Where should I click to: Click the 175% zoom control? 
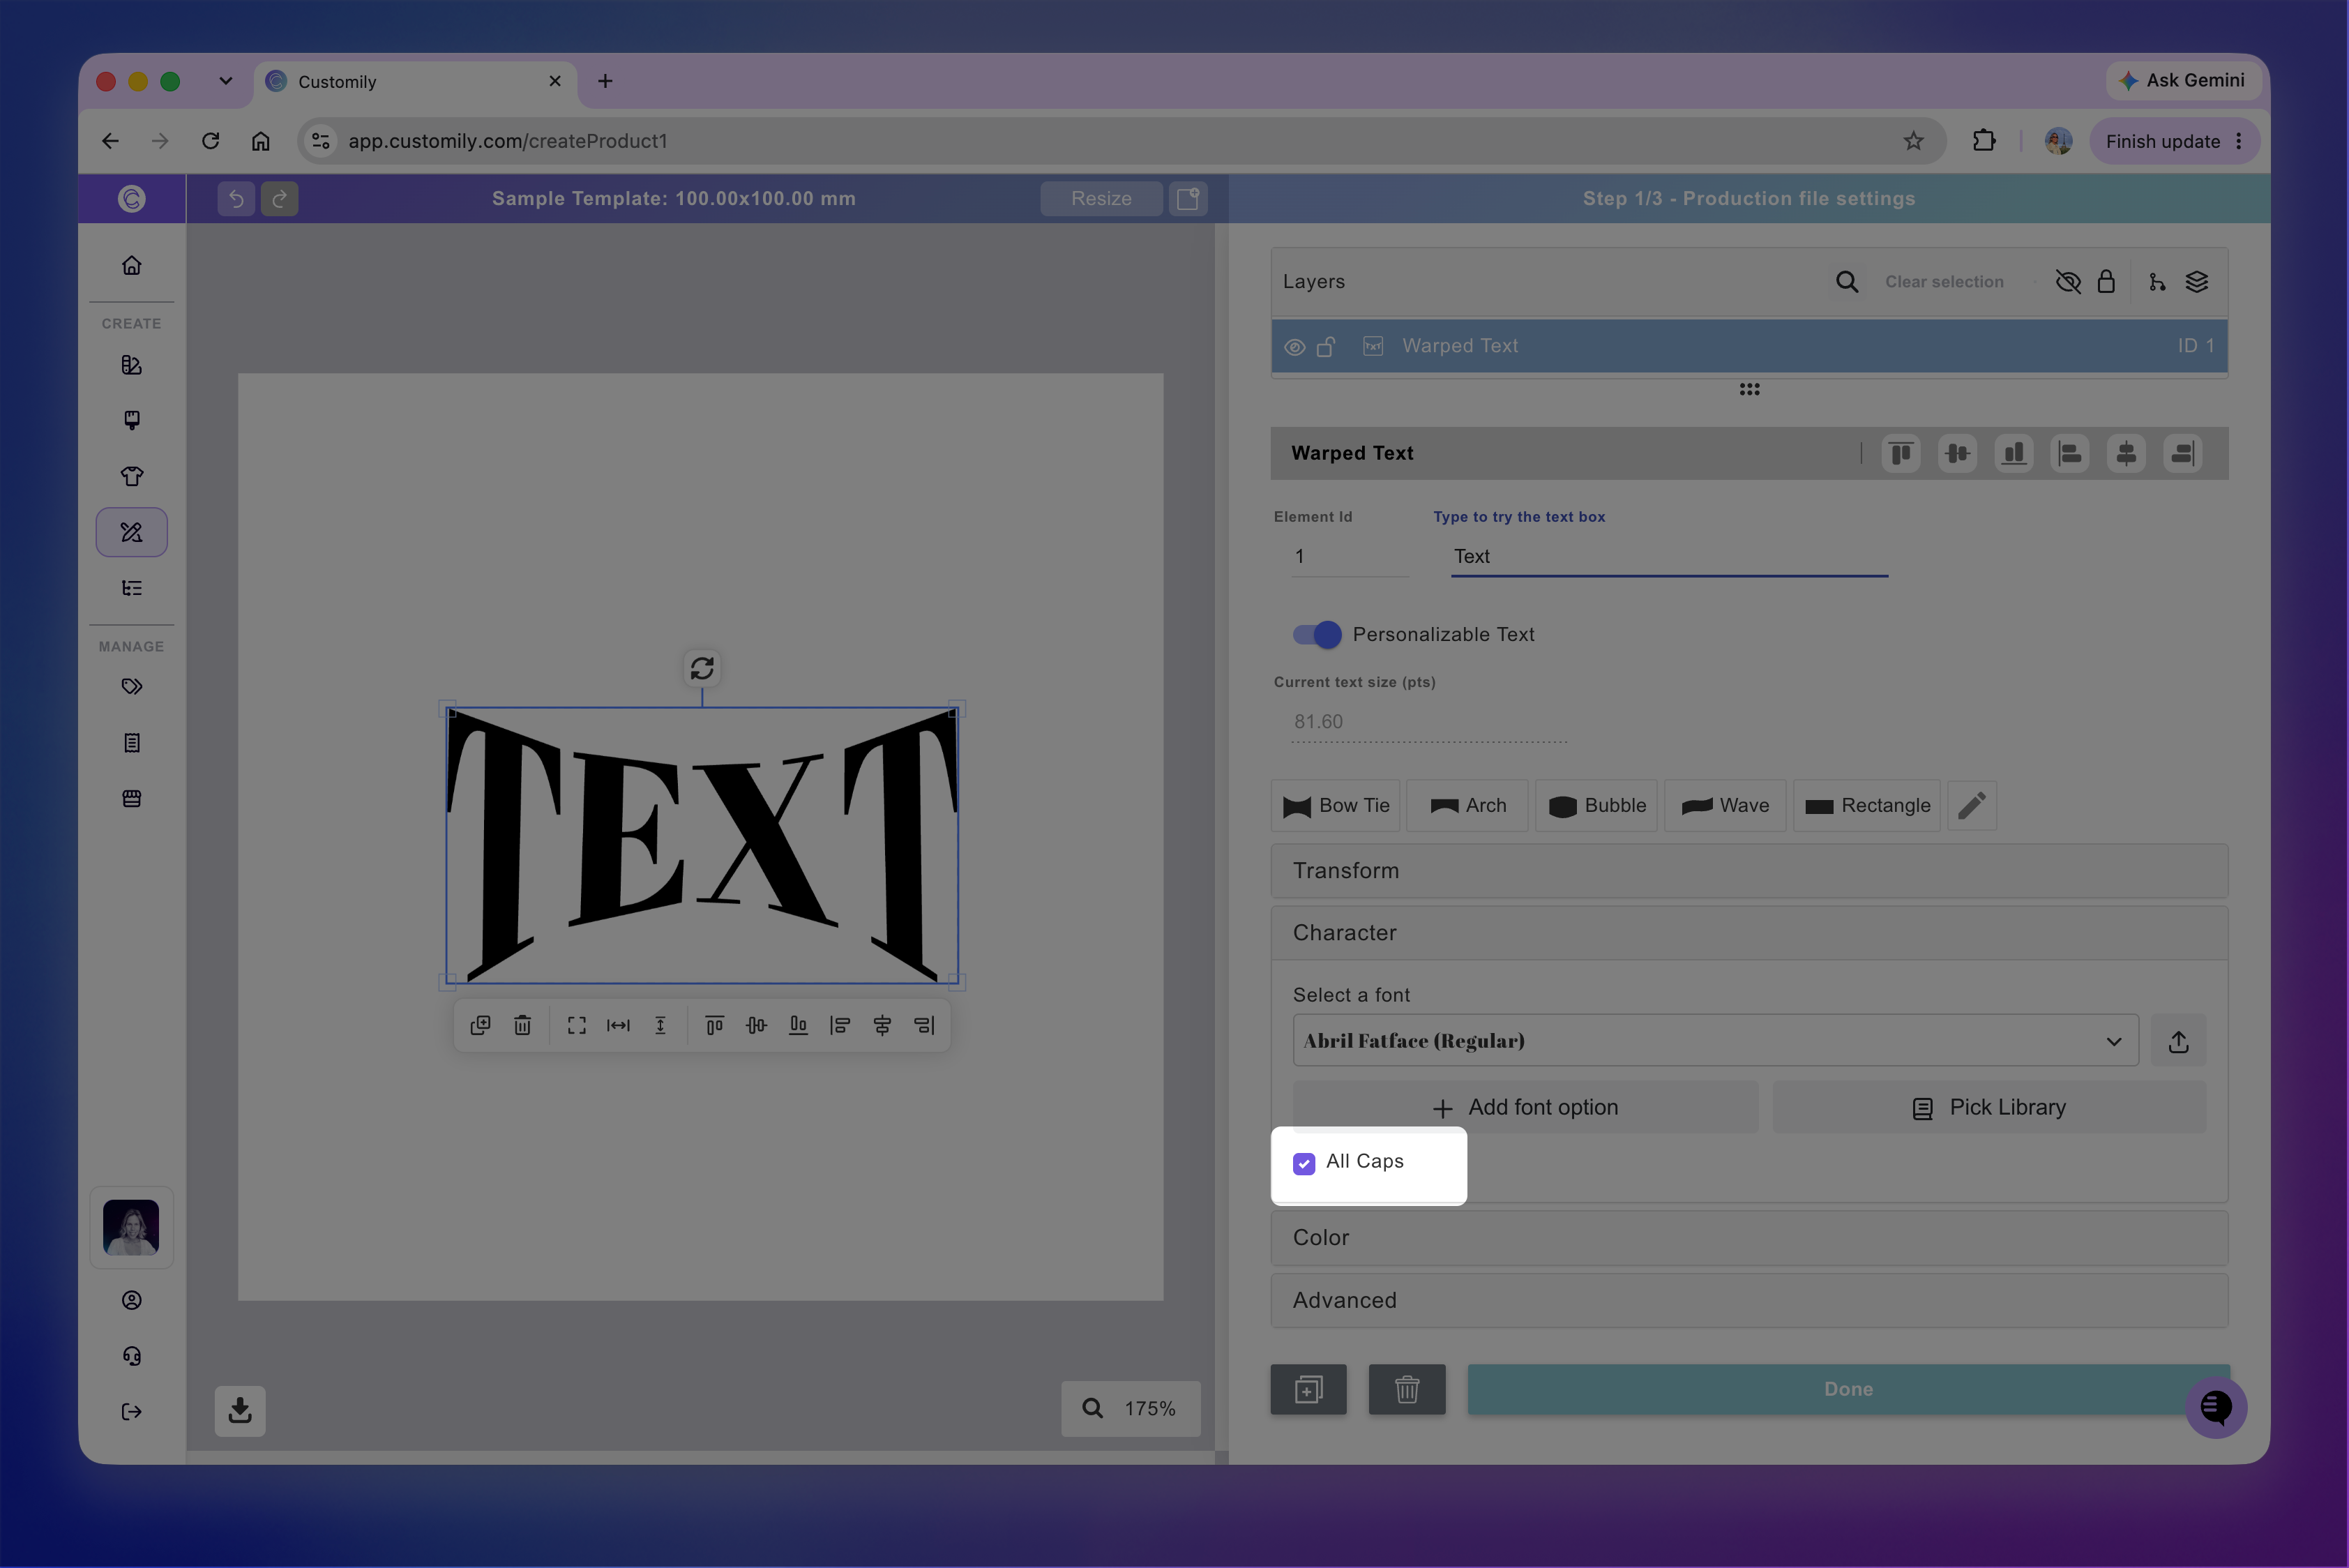point(1131,1408)
